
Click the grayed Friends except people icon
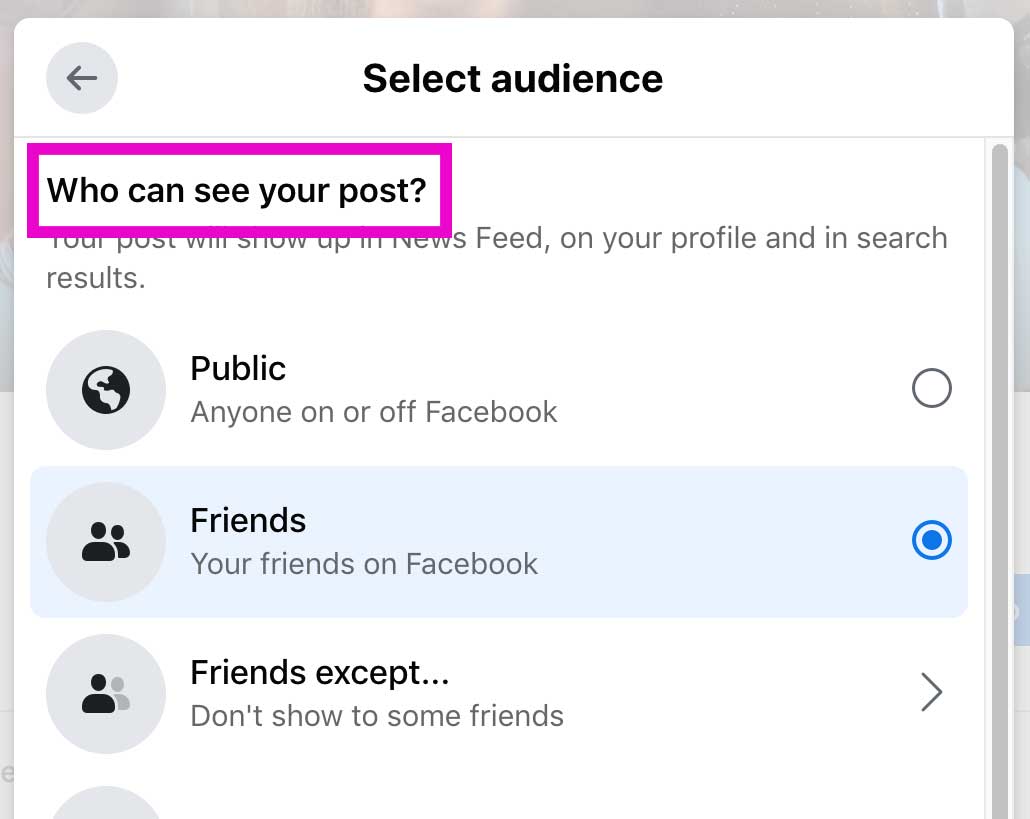coord(106,693)
